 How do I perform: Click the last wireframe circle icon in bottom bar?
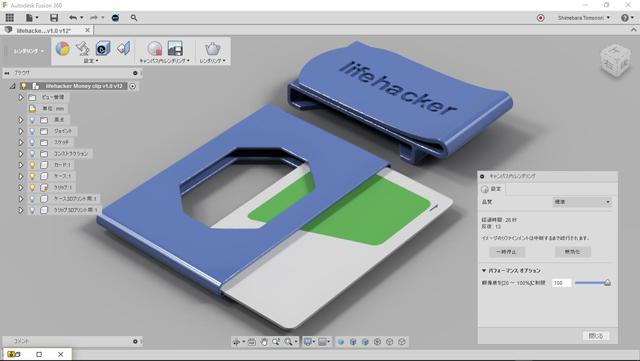pyautogui.click(x=402, y=342)
